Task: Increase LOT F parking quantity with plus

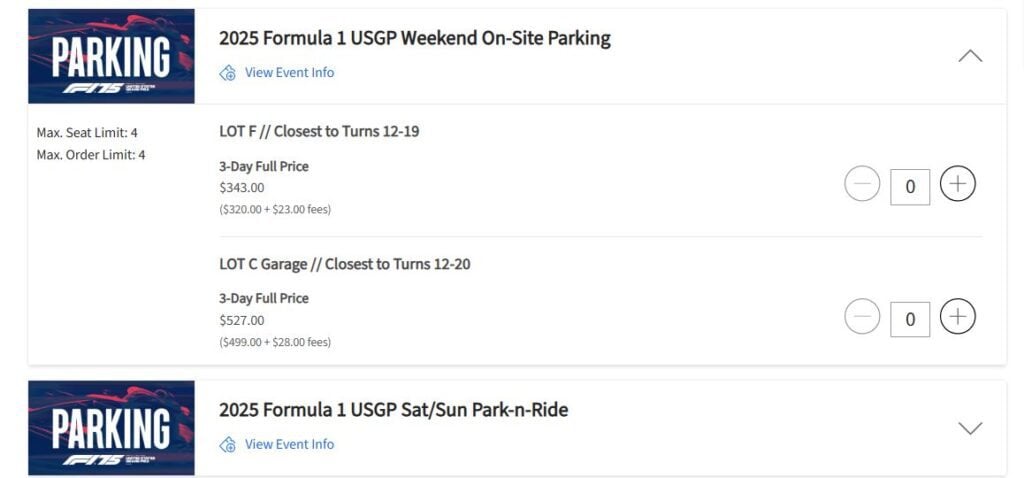Action: point(957,184)
